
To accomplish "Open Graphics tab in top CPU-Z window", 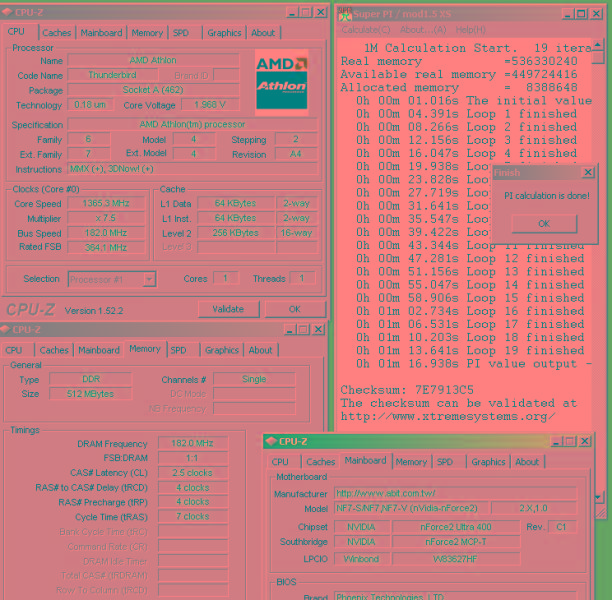I will click(224, 33).
